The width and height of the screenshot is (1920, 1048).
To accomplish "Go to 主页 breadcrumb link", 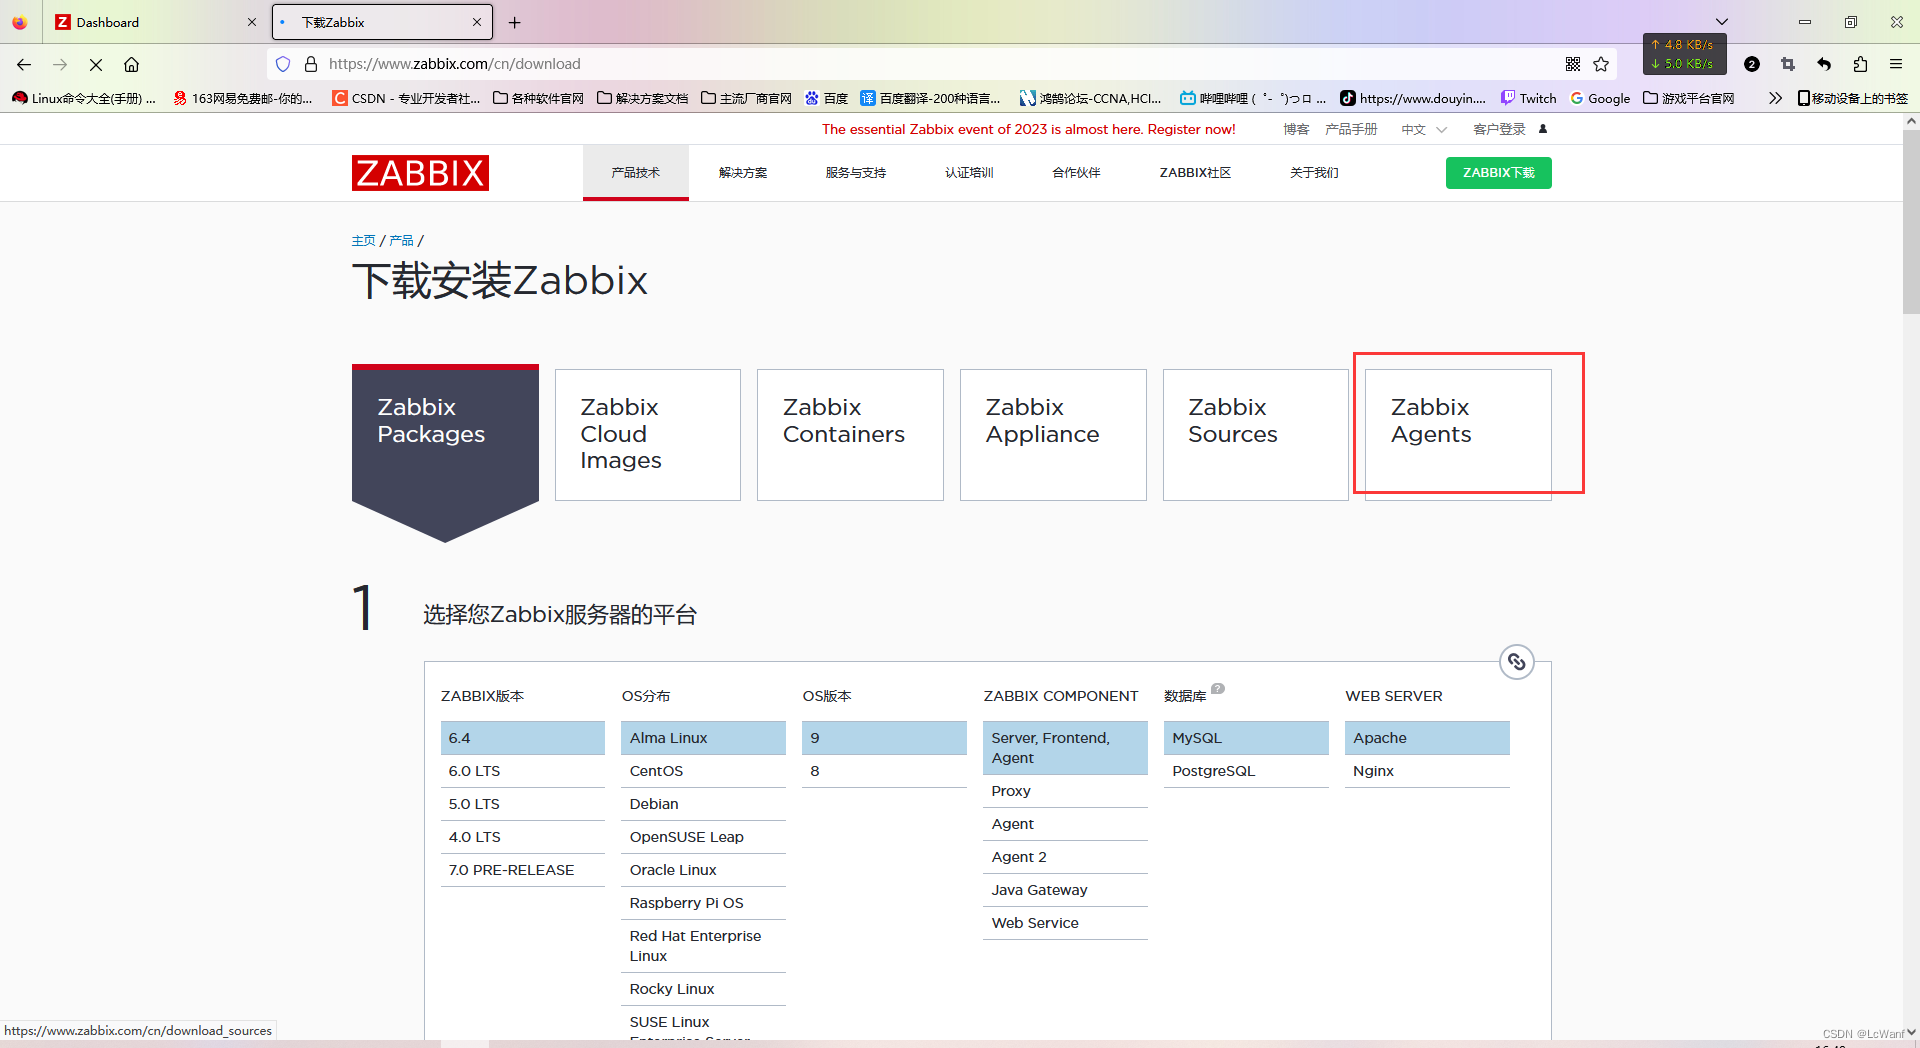I will (364, 241).
